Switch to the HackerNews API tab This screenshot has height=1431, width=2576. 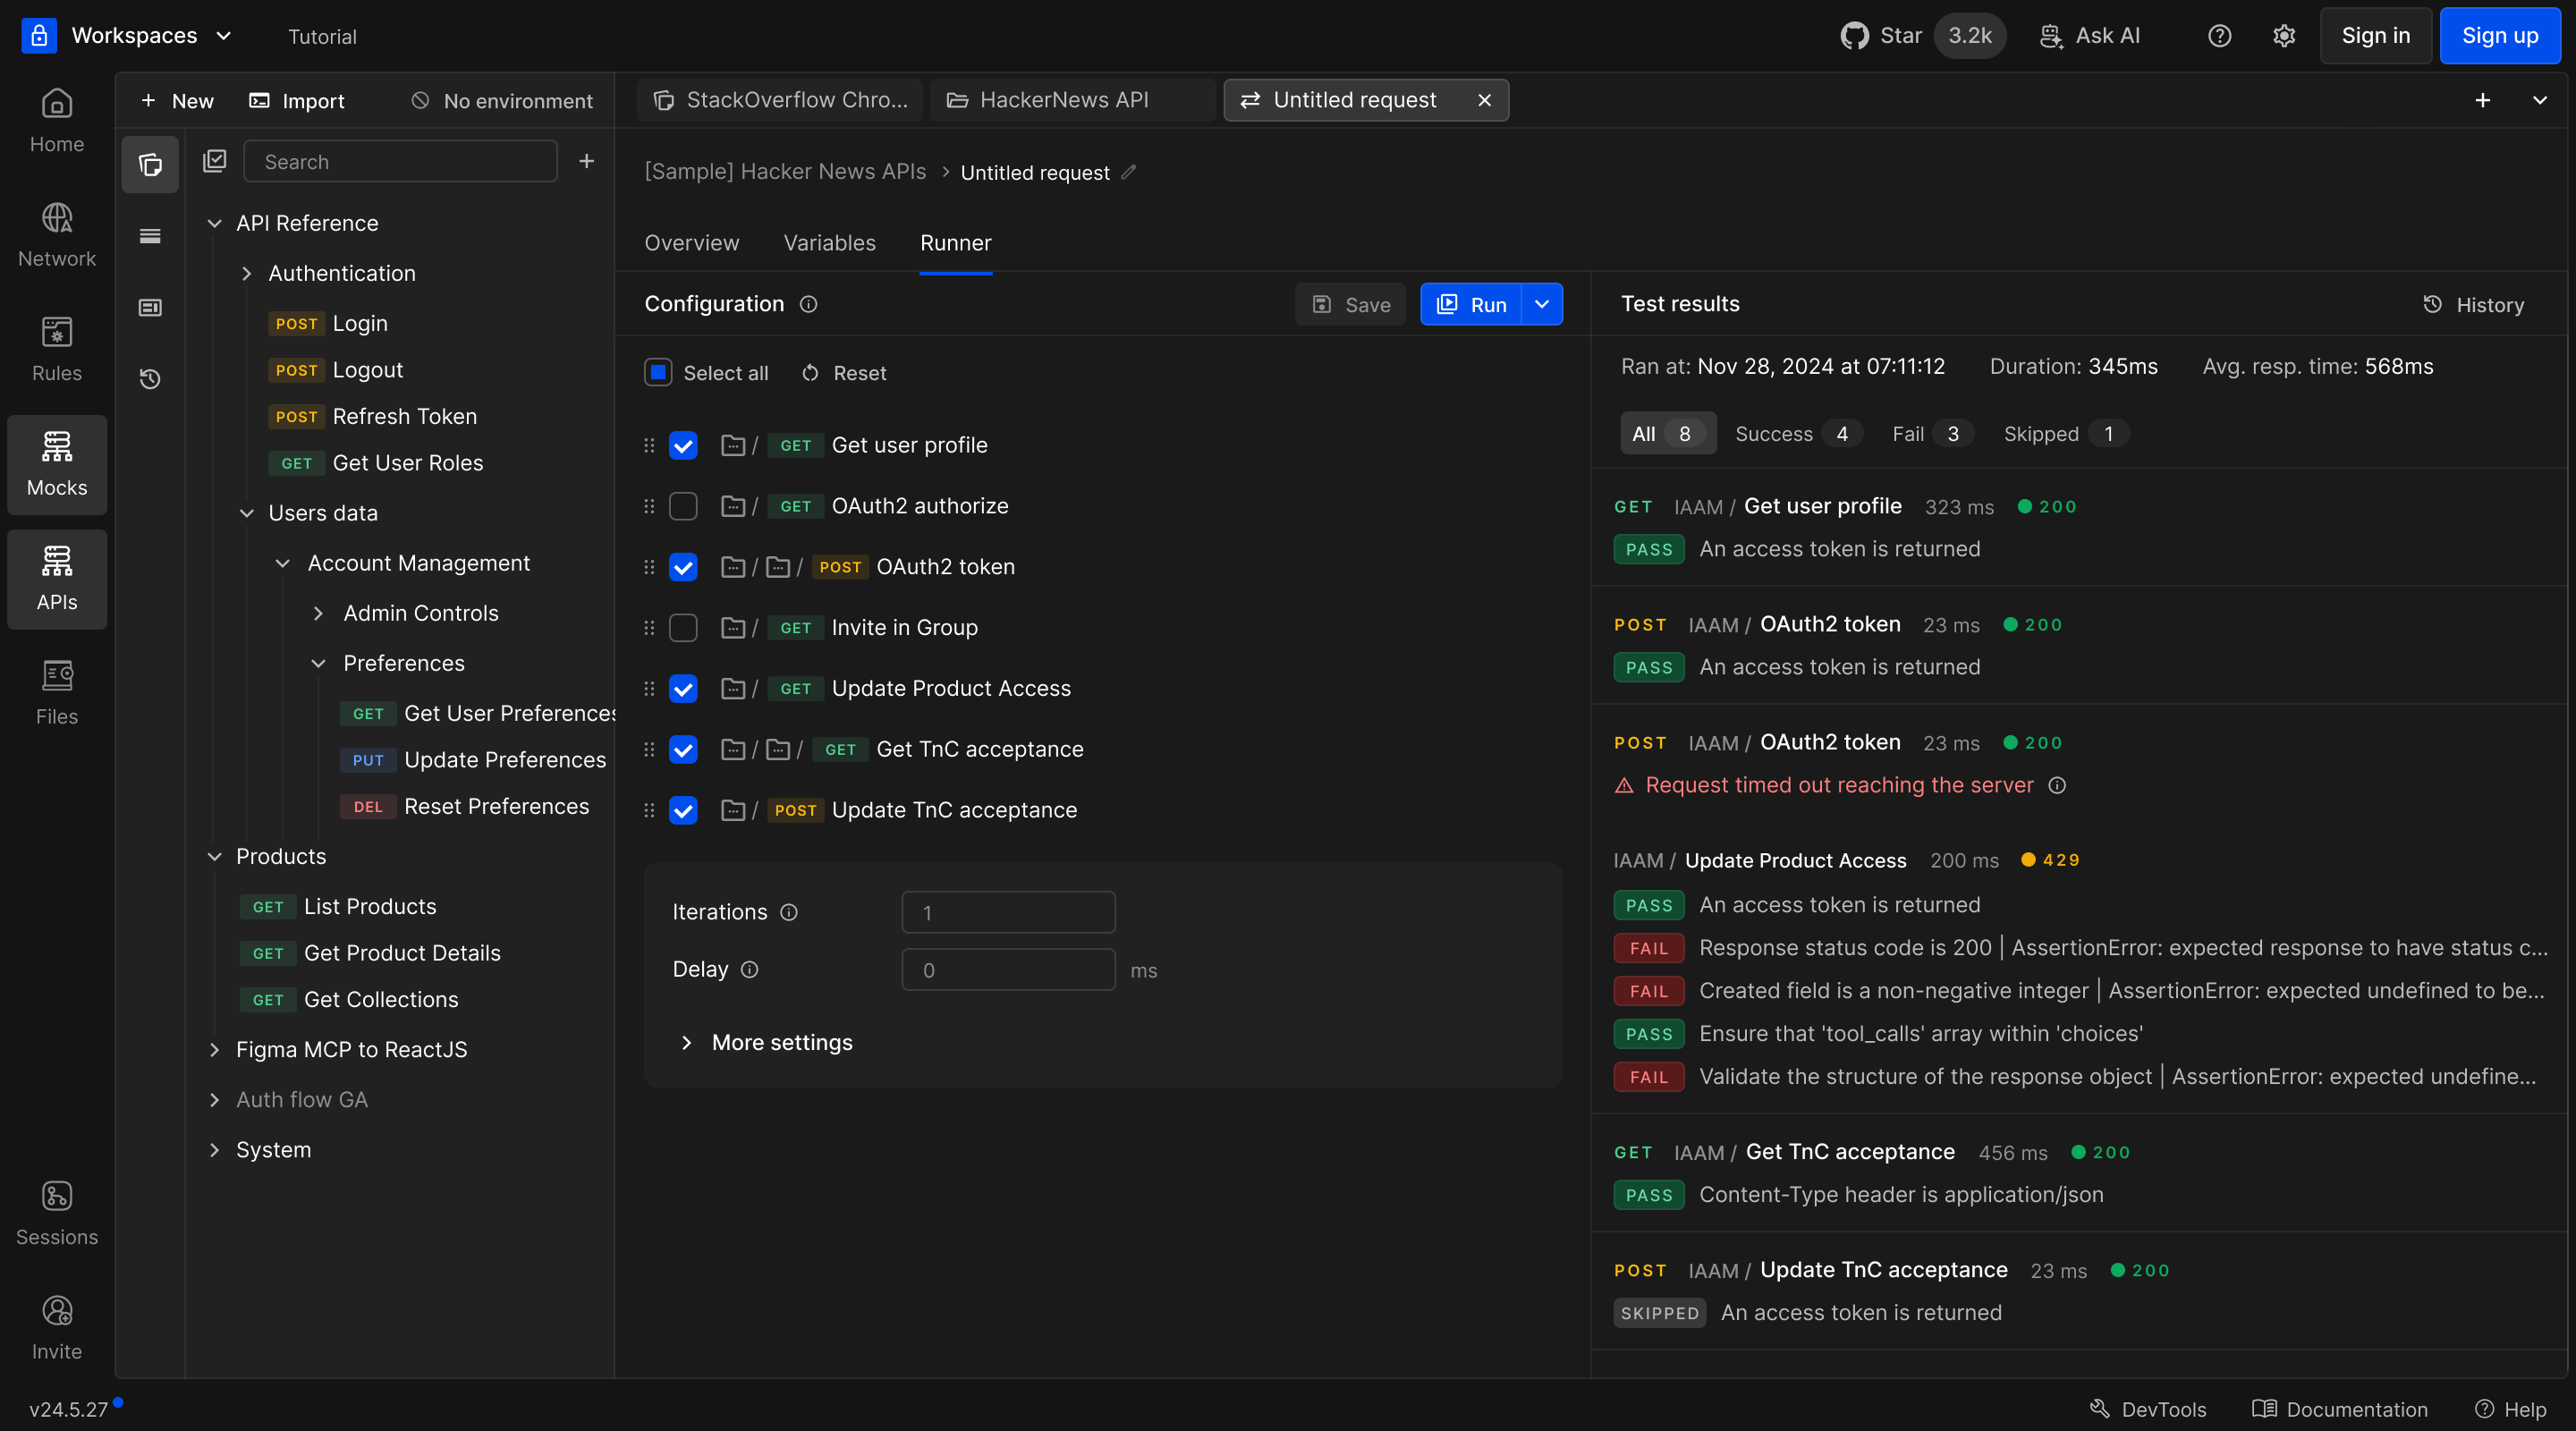coord(1073,100)
